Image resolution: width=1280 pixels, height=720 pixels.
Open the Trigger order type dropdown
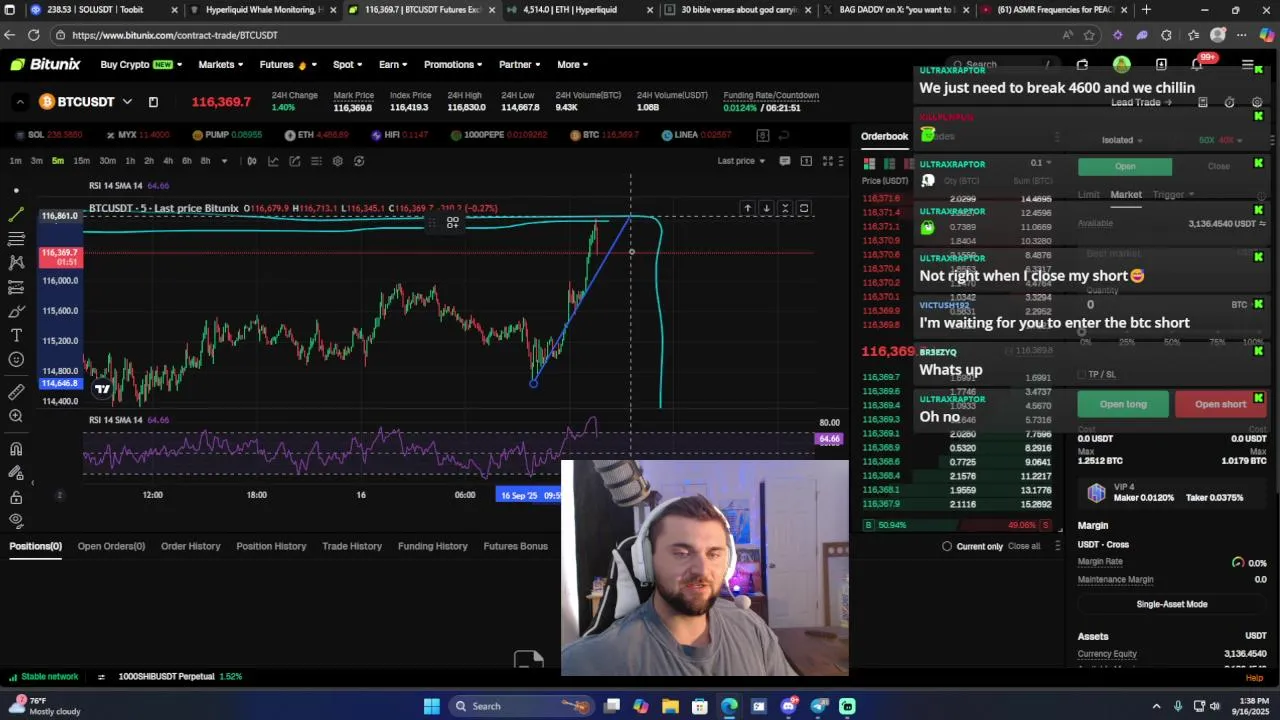click(1173, 195)
